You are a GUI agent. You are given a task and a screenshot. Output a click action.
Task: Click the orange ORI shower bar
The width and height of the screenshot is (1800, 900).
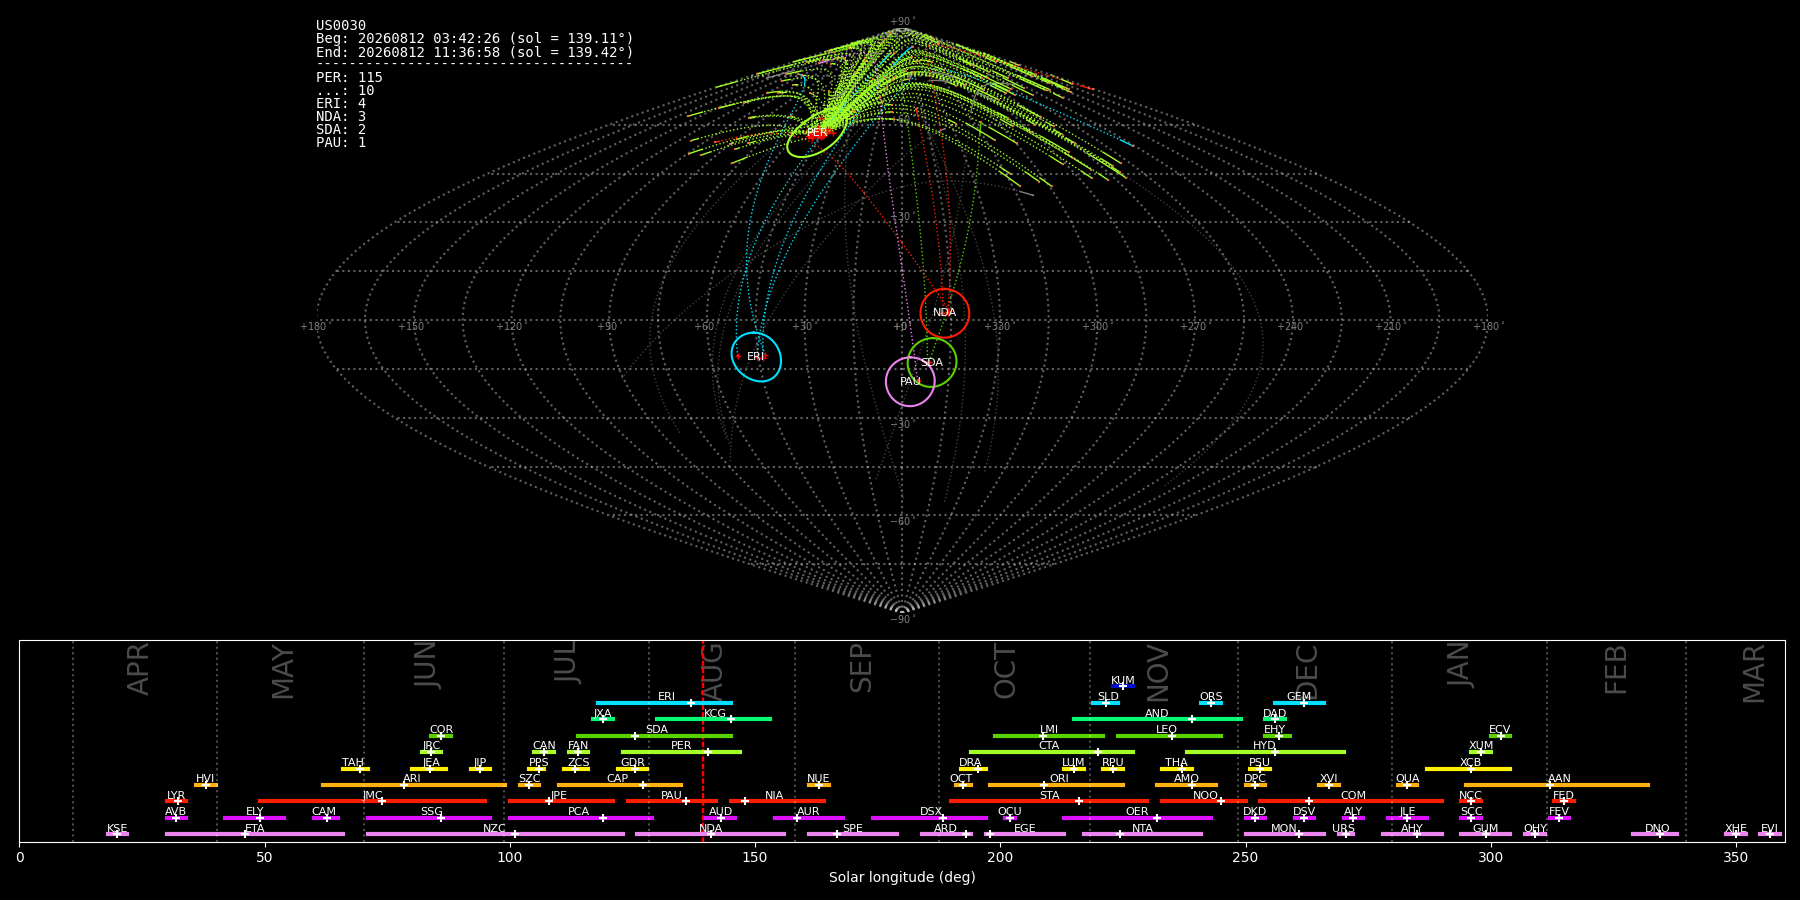tap(1056, 785)
